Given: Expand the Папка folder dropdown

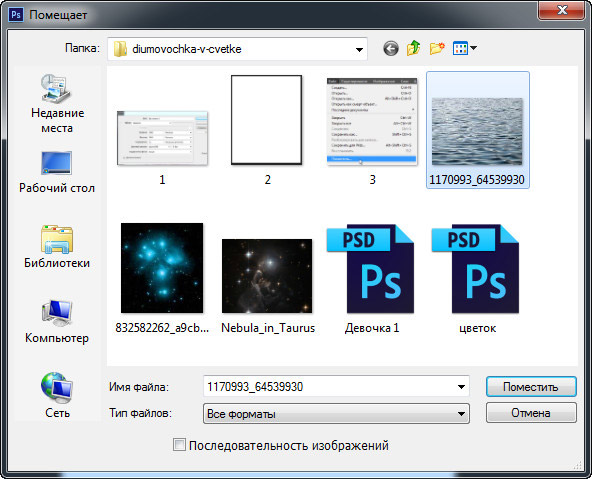Looking at the screenshot, I should point(359,49).
